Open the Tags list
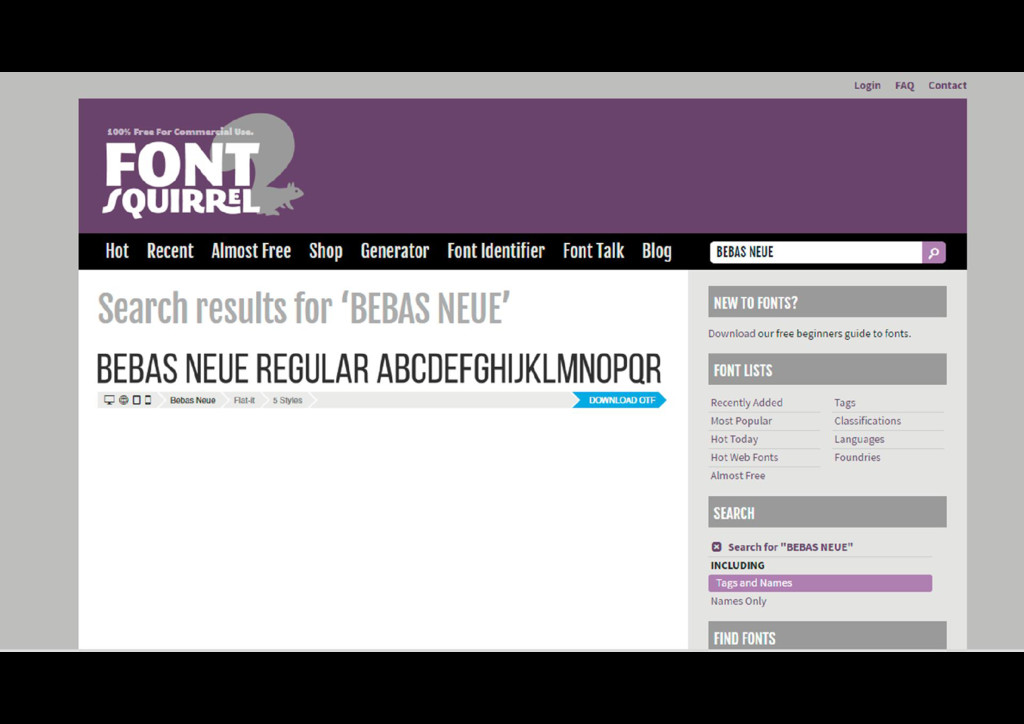1024x724 pixels. (844, 403)
